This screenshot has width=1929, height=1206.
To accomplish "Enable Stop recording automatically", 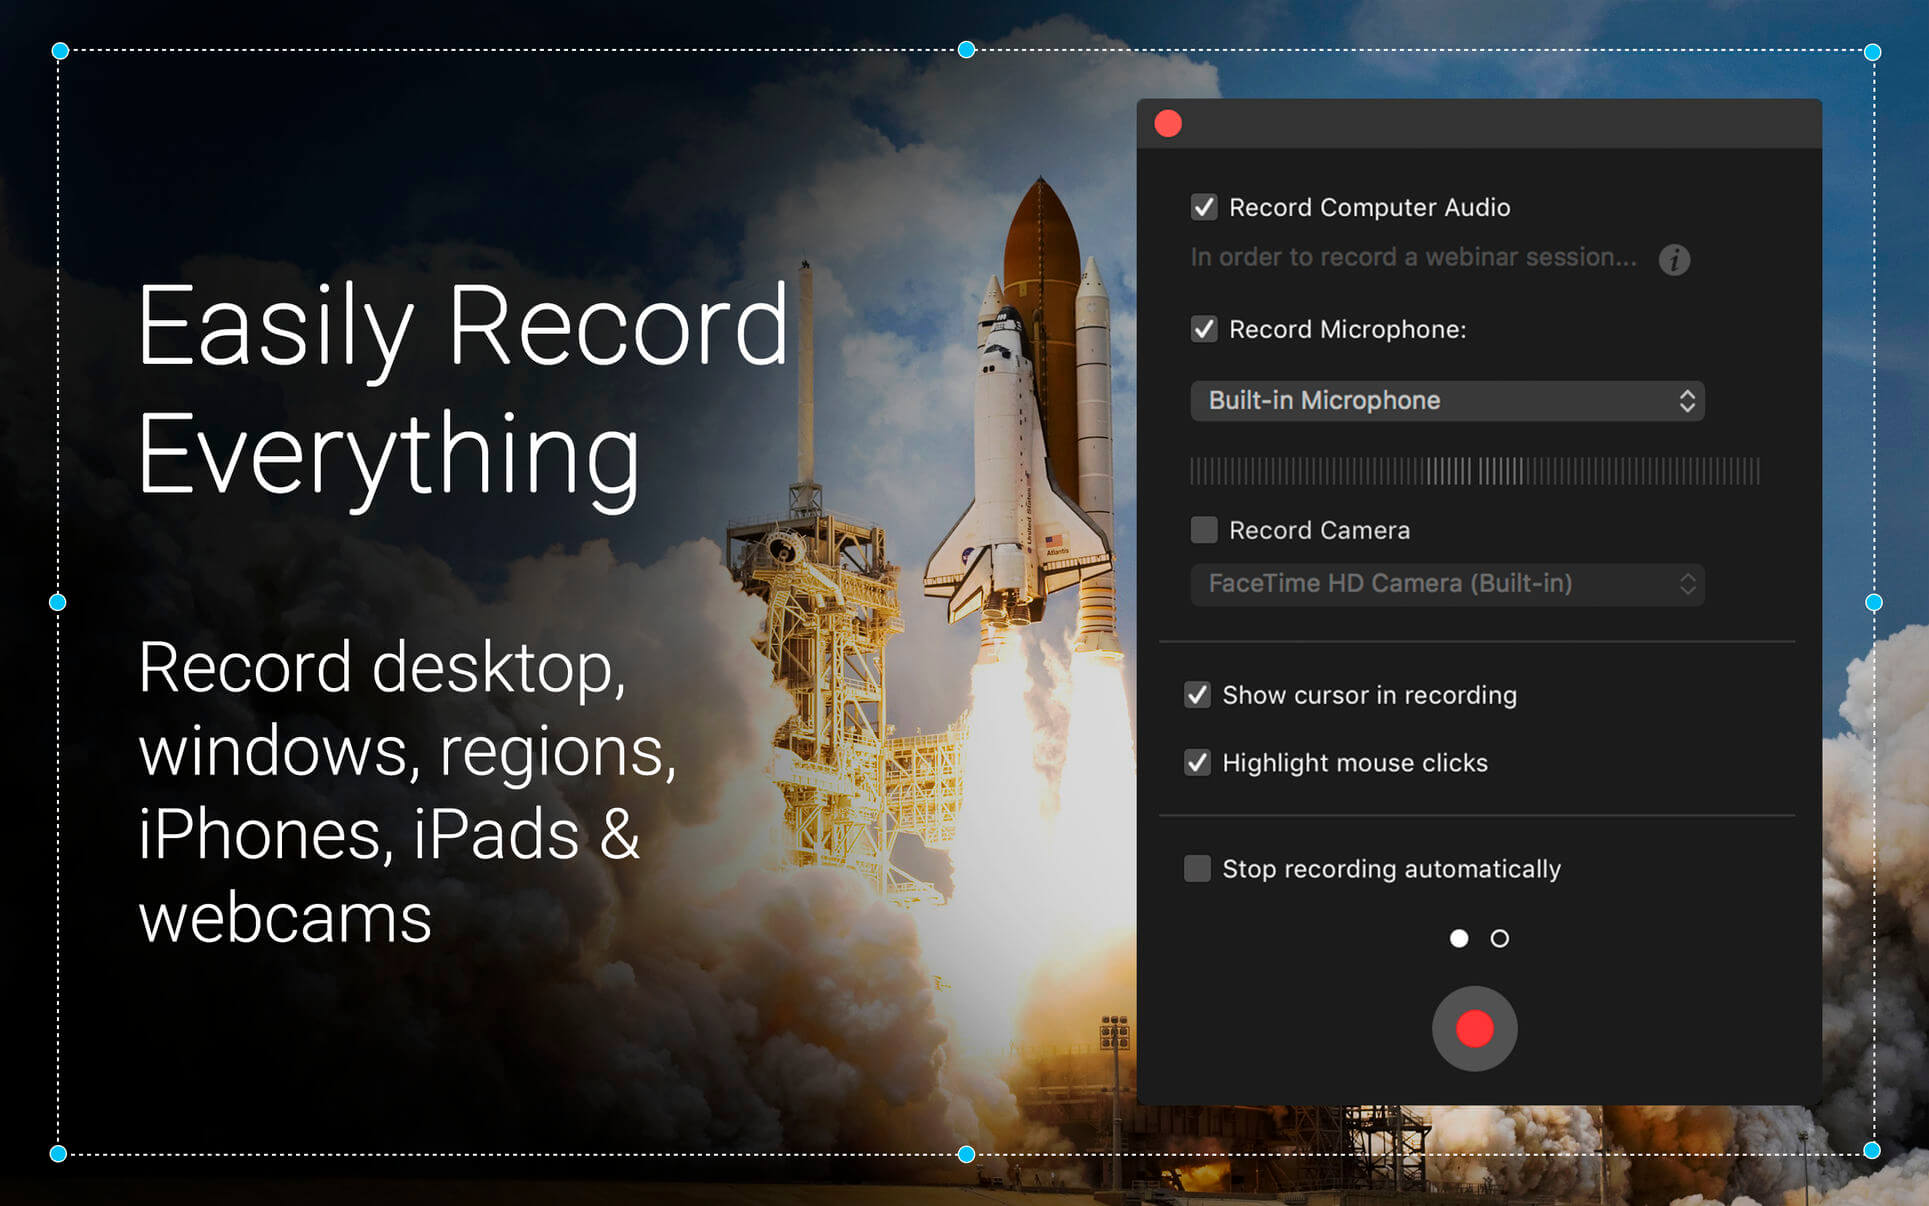I will (x=1197, y=868).
